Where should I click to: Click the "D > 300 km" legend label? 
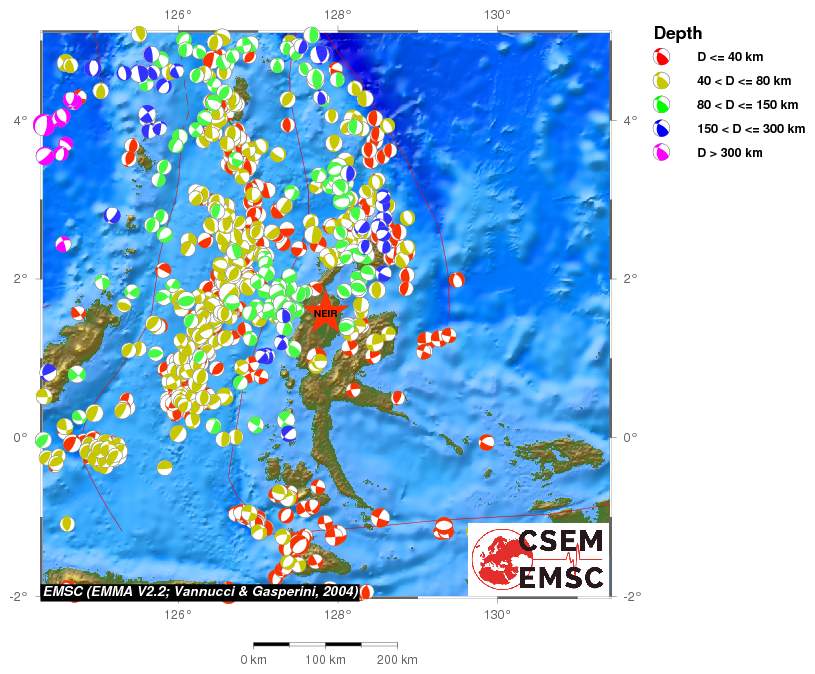pos(730,153)
